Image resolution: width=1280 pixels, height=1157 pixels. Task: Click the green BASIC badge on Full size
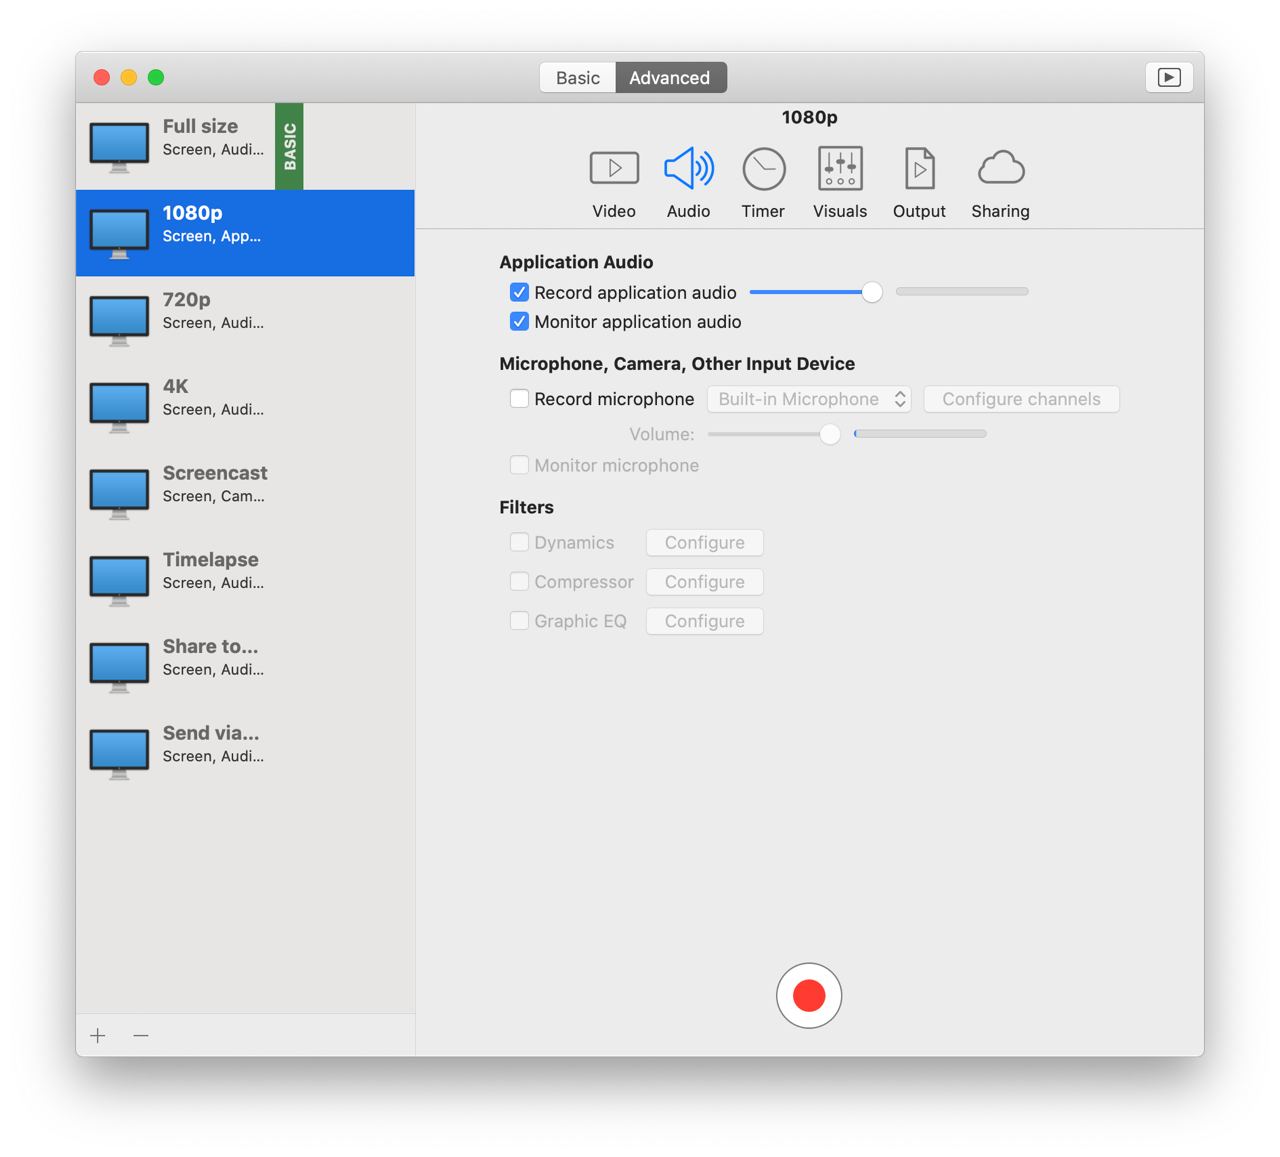[289, 146]
